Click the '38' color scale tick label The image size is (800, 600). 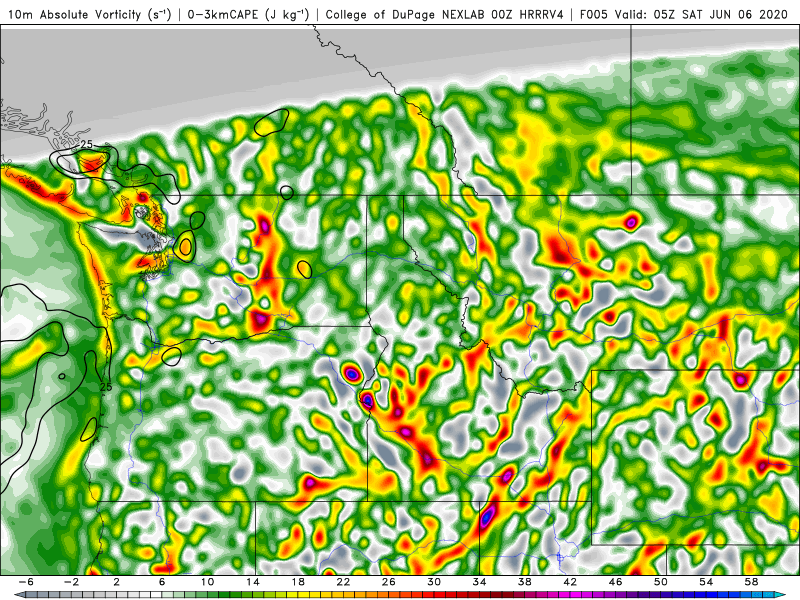[525, 582]
